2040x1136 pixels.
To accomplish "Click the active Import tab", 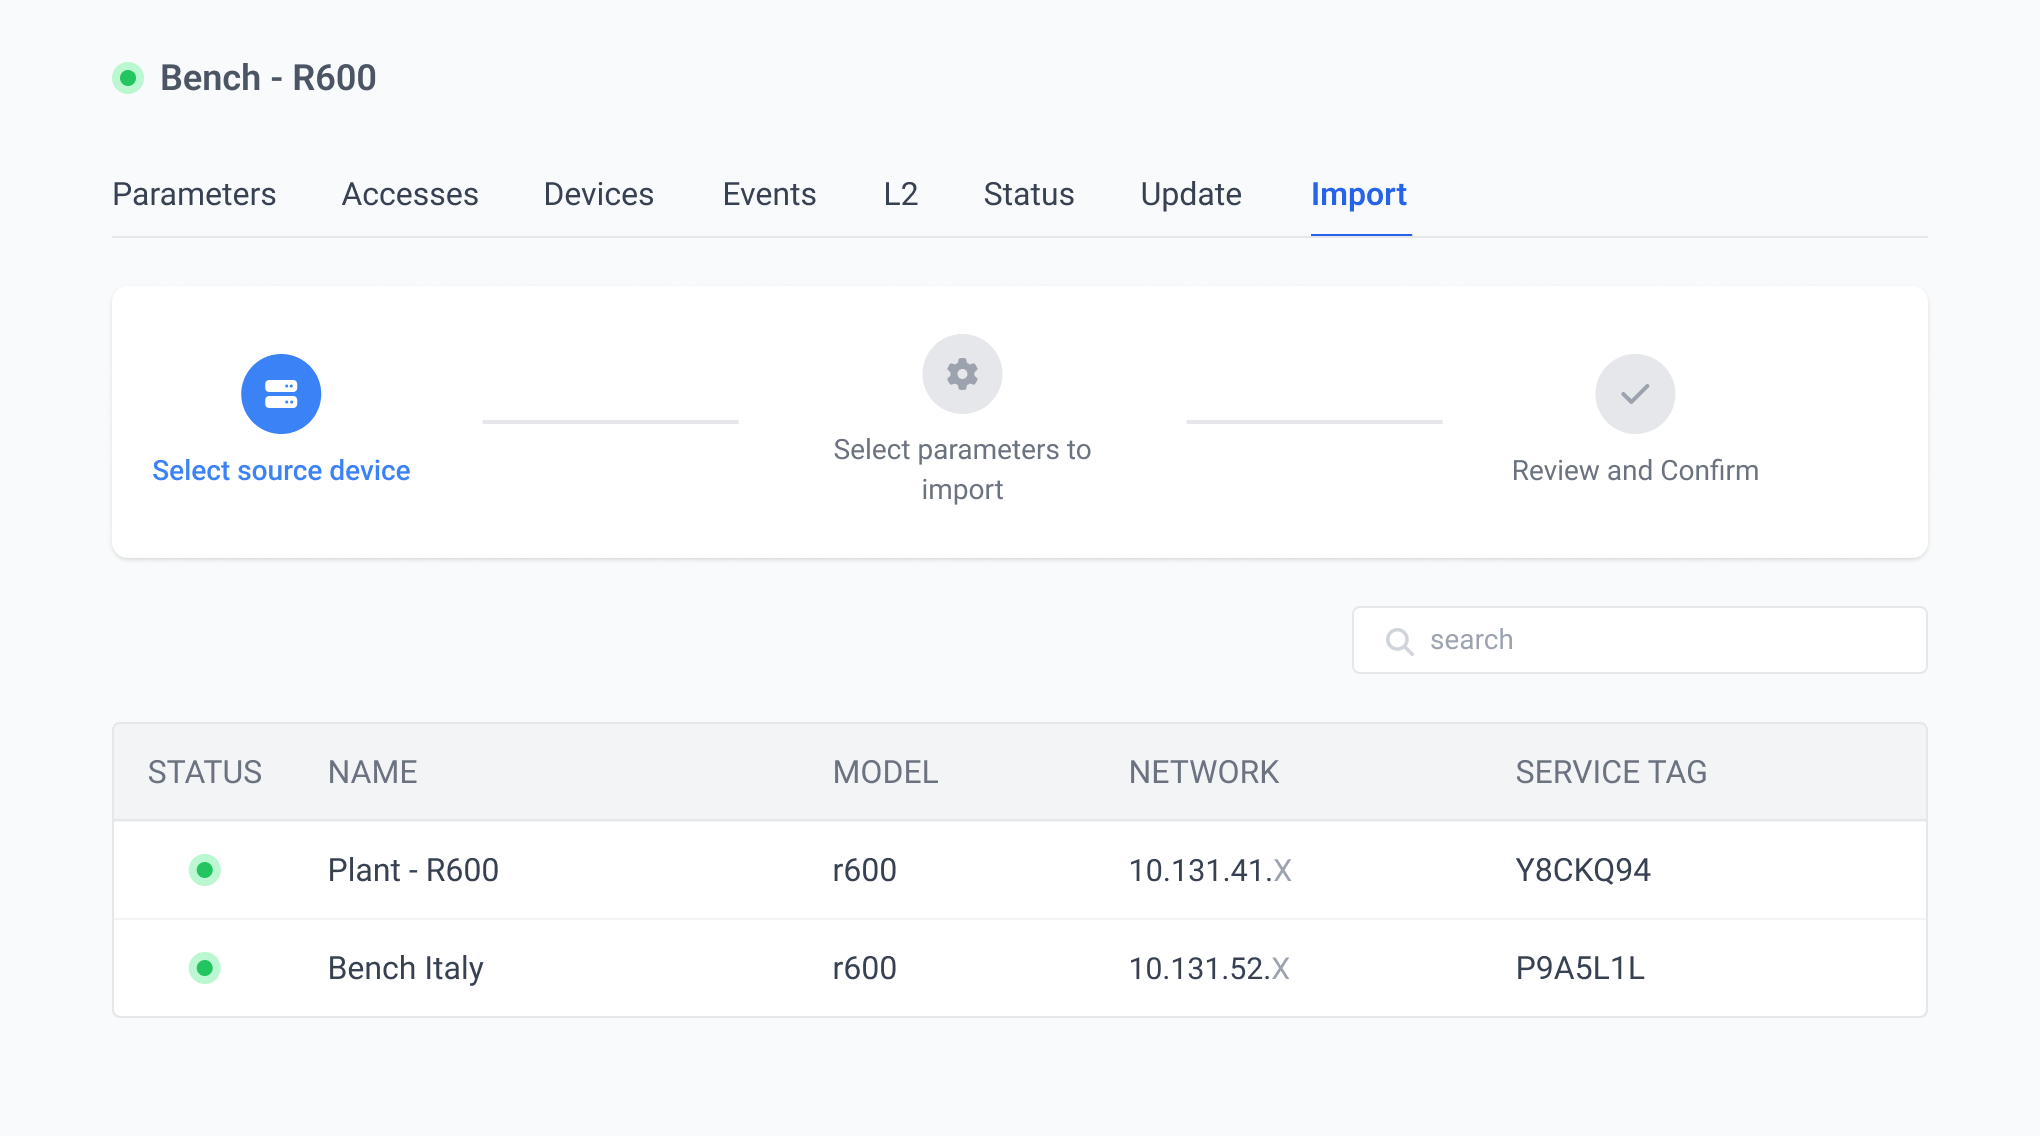I will pyautogui.click(x=1359, y=194).
